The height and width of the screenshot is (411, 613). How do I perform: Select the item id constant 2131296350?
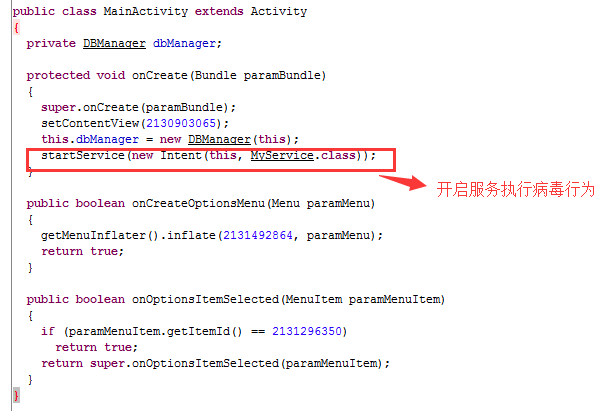pos(307,332)
